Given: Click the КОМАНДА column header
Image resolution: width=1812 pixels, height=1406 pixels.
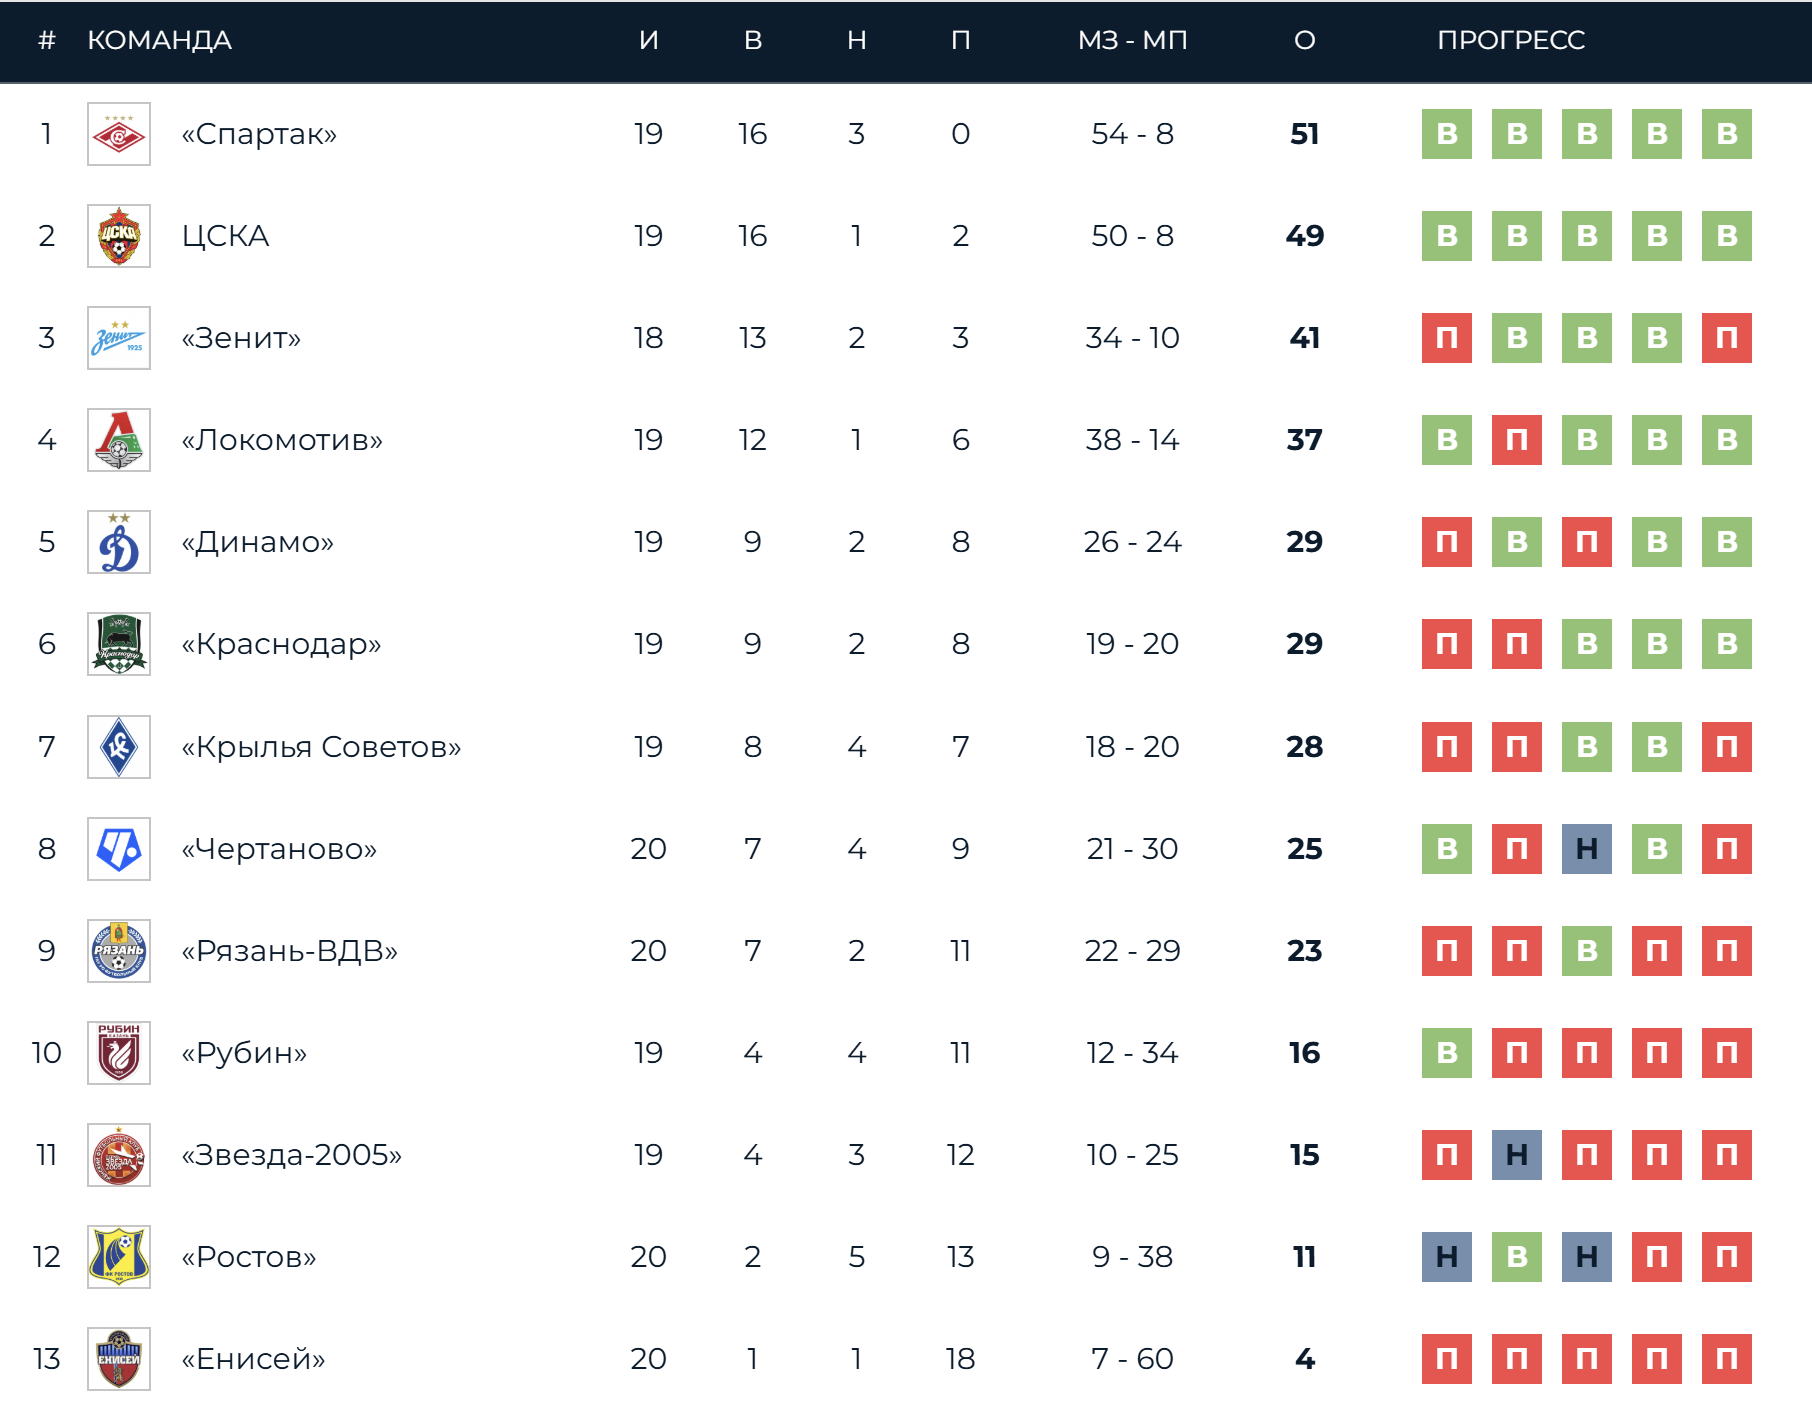Looking at the screenshot, I should click(x=160, y=40).
